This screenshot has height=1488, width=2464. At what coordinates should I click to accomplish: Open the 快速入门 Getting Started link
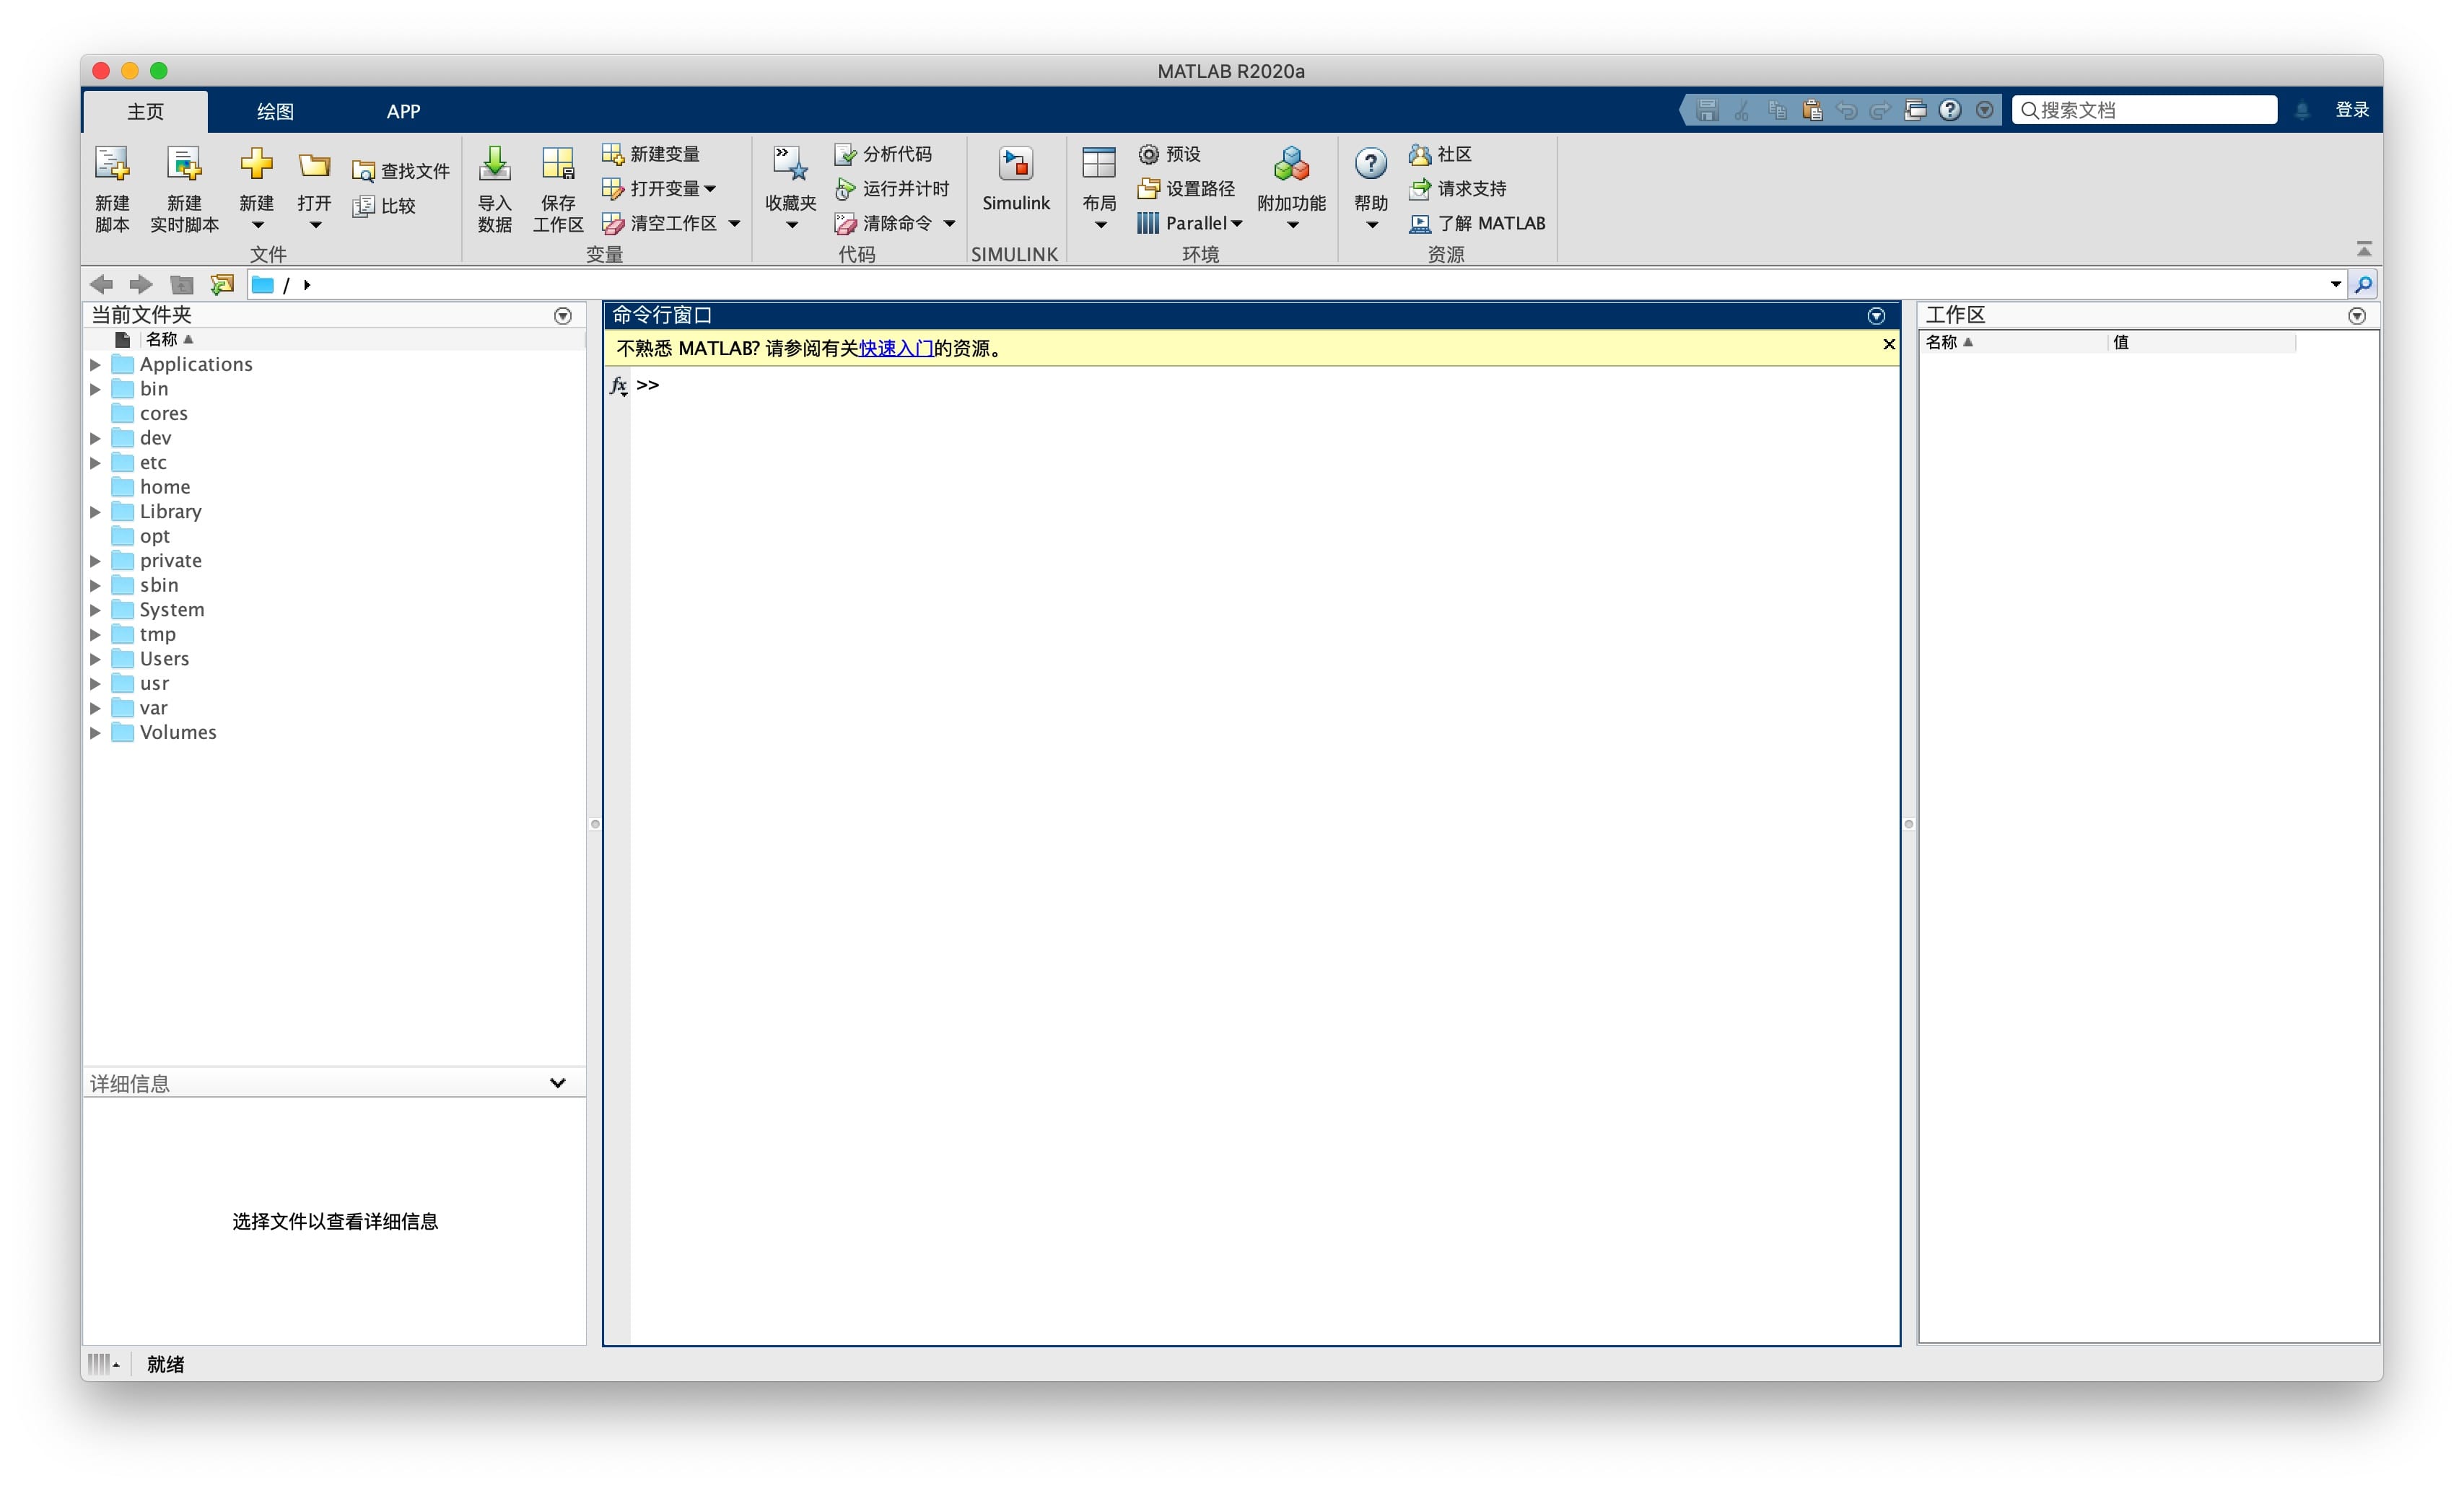[x=896, y=348]
